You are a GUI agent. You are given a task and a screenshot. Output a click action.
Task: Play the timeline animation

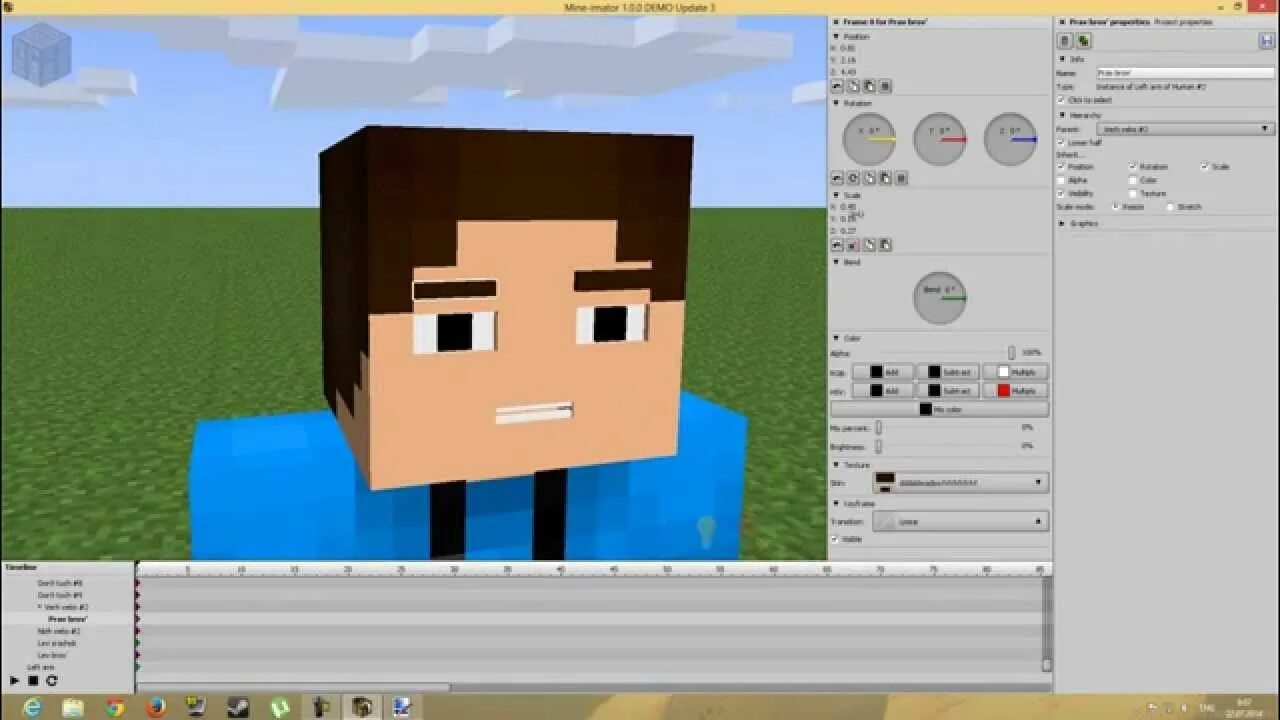(14, 681)
